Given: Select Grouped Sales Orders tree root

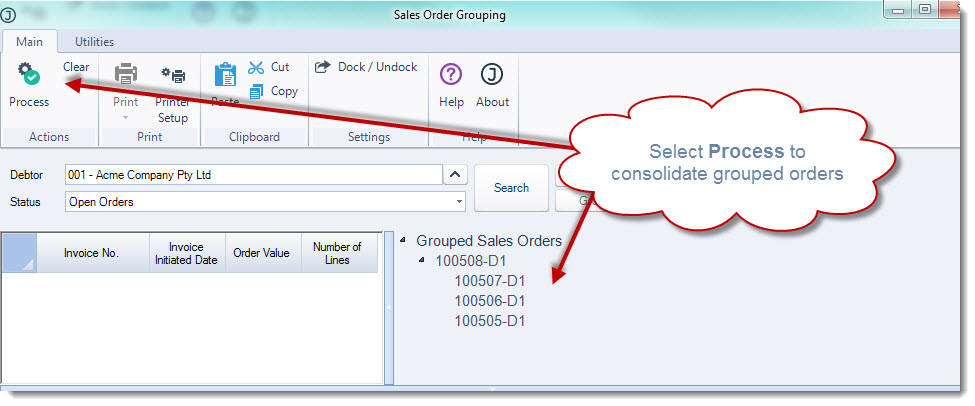Looking at the screenshot, I should [x=489, y=241].
